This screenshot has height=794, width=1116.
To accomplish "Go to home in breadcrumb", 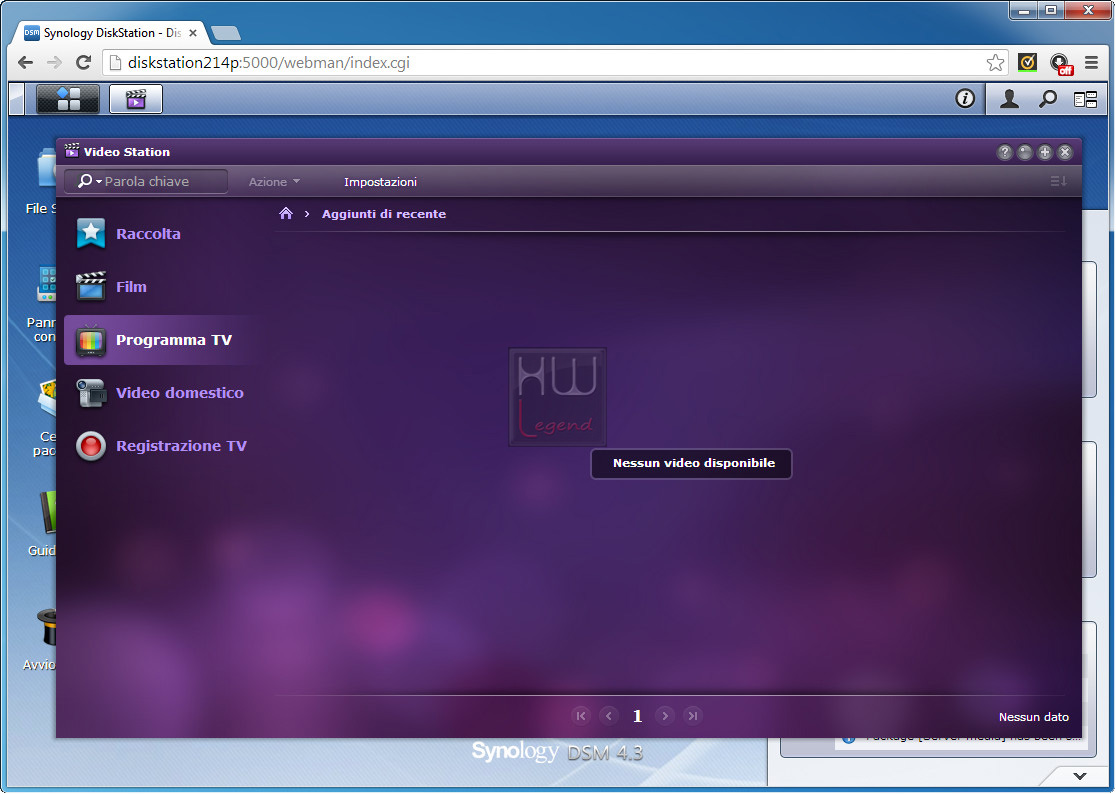I will [x=286, y=213].
